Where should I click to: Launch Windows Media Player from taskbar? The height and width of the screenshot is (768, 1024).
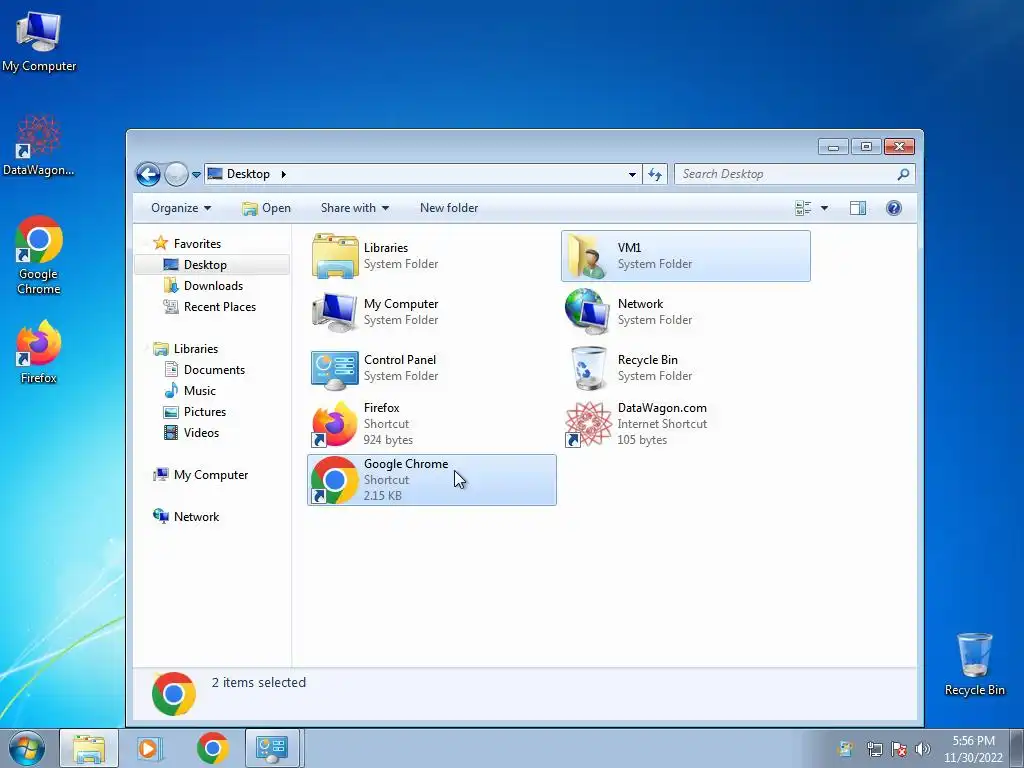(149, 748)
